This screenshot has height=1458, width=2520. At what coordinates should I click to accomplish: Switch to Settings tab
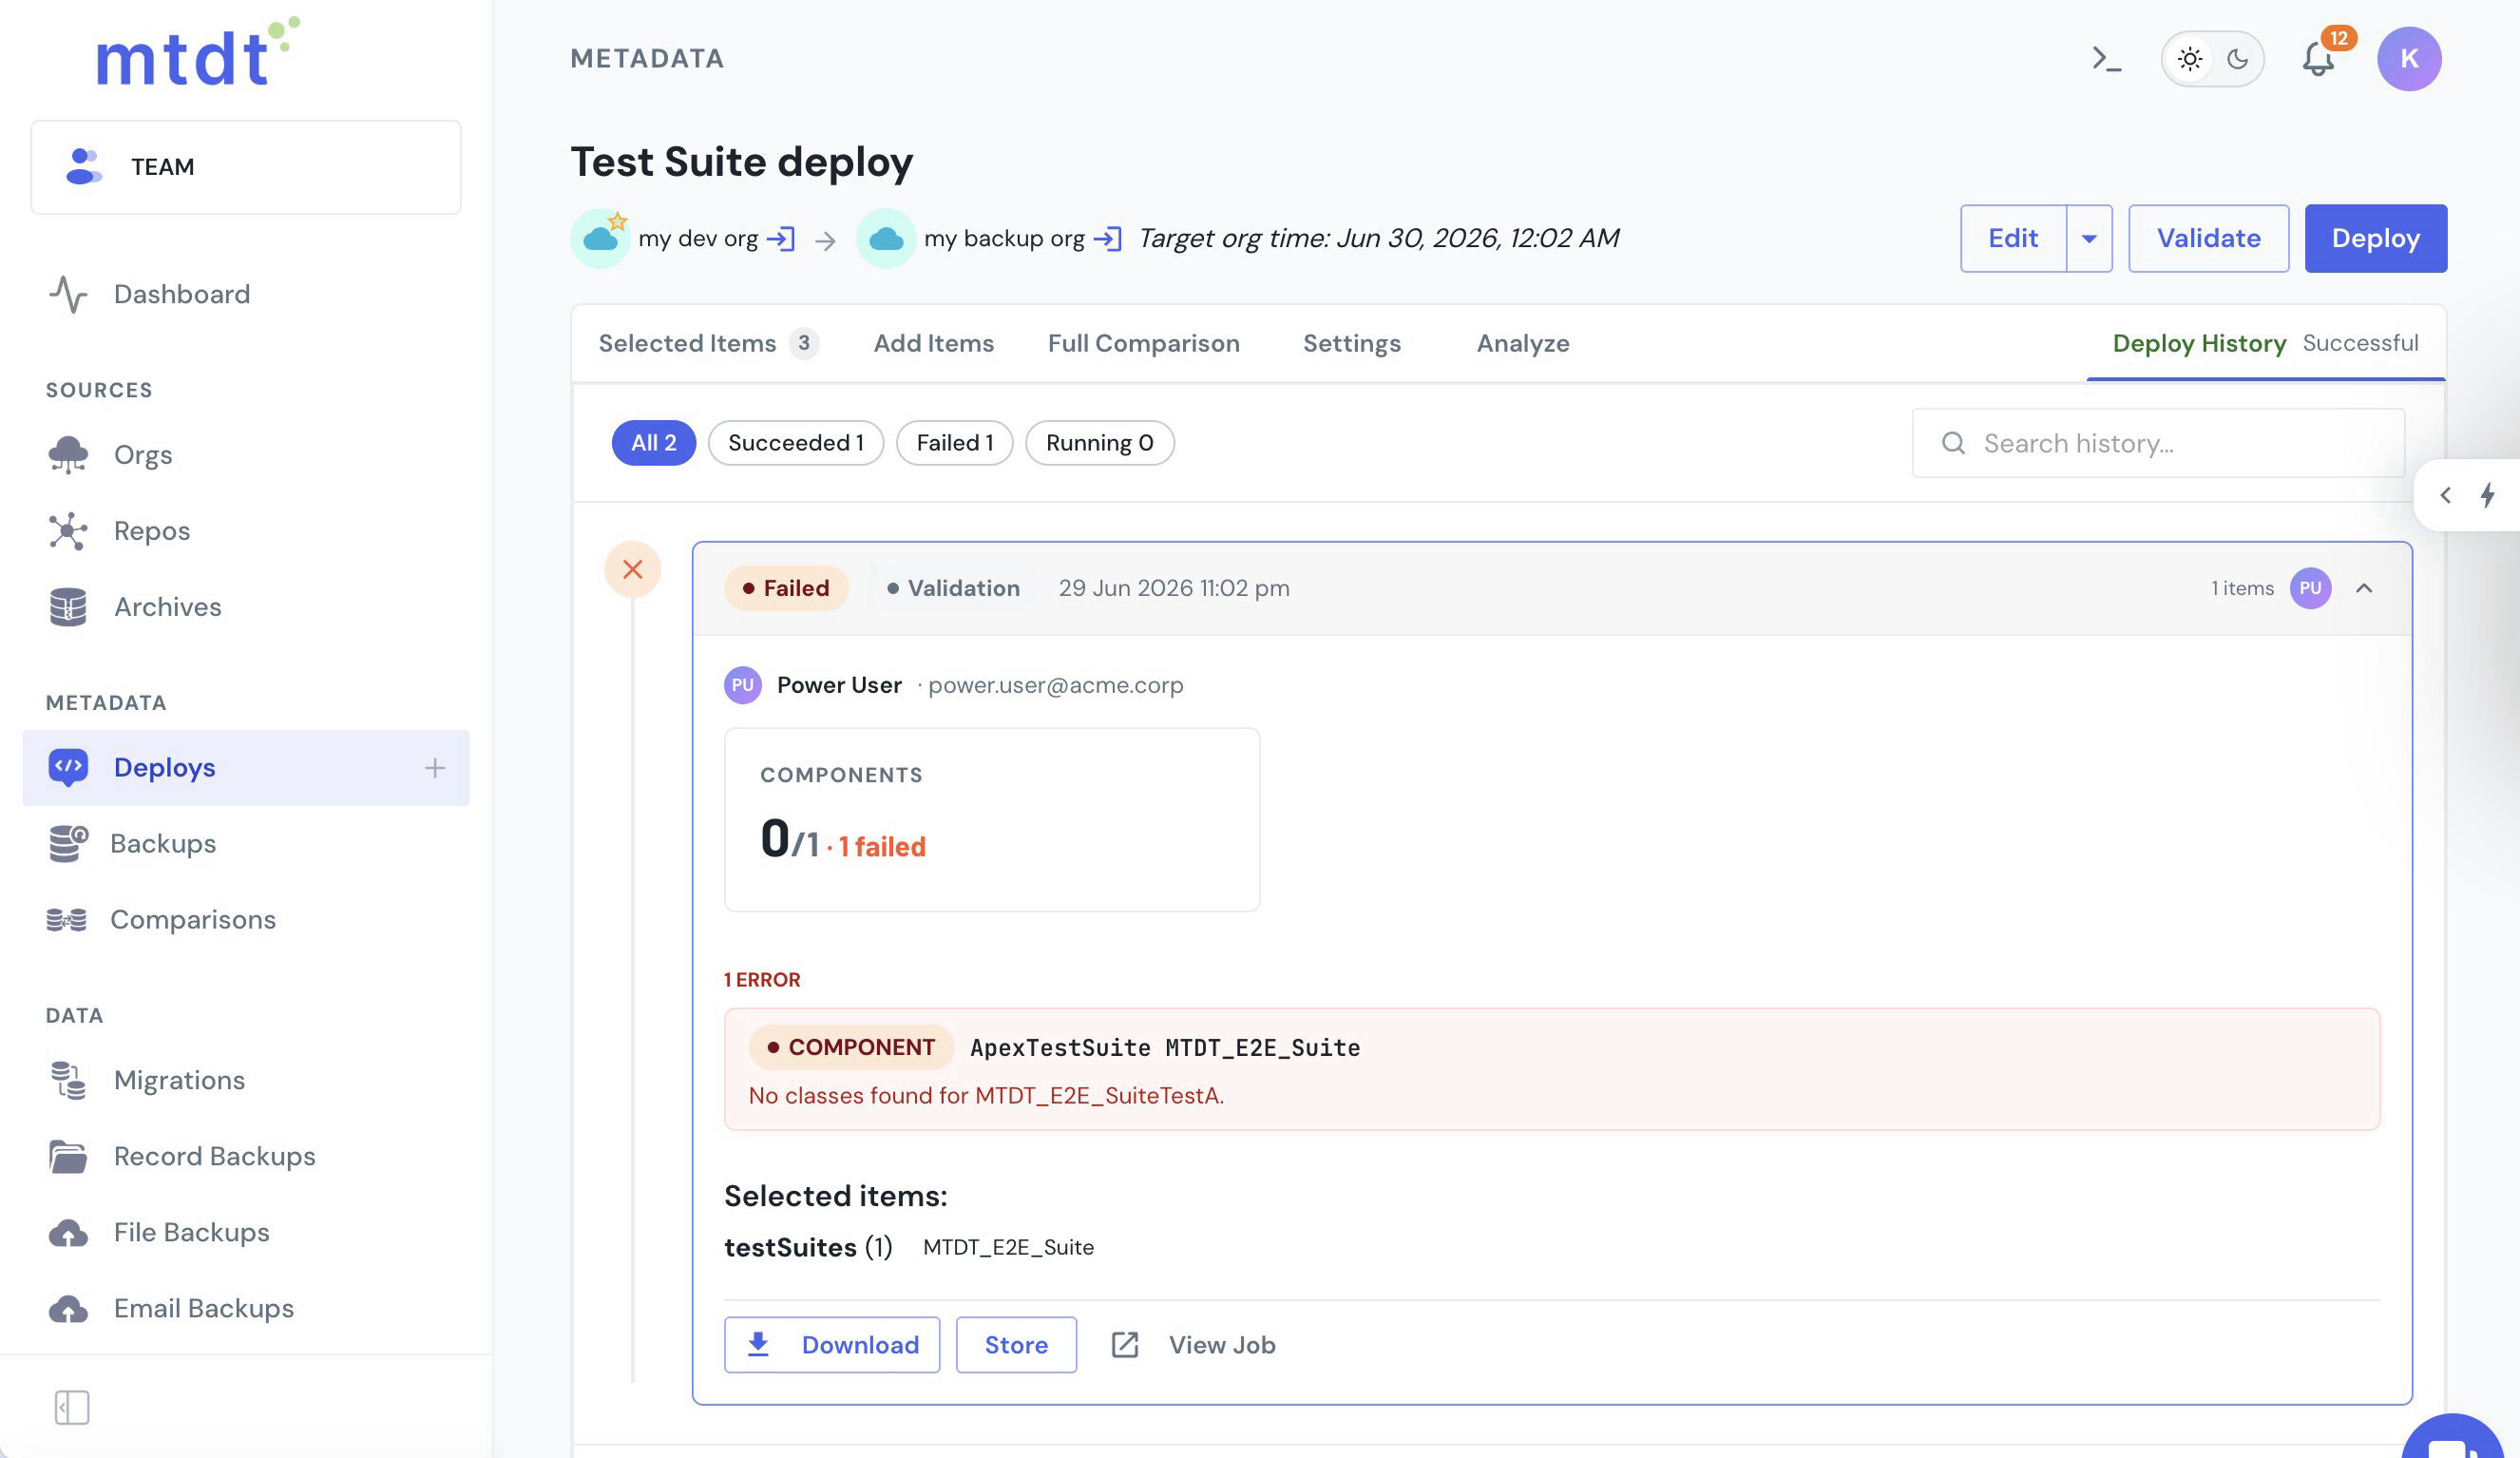(x=1351, y=344)
